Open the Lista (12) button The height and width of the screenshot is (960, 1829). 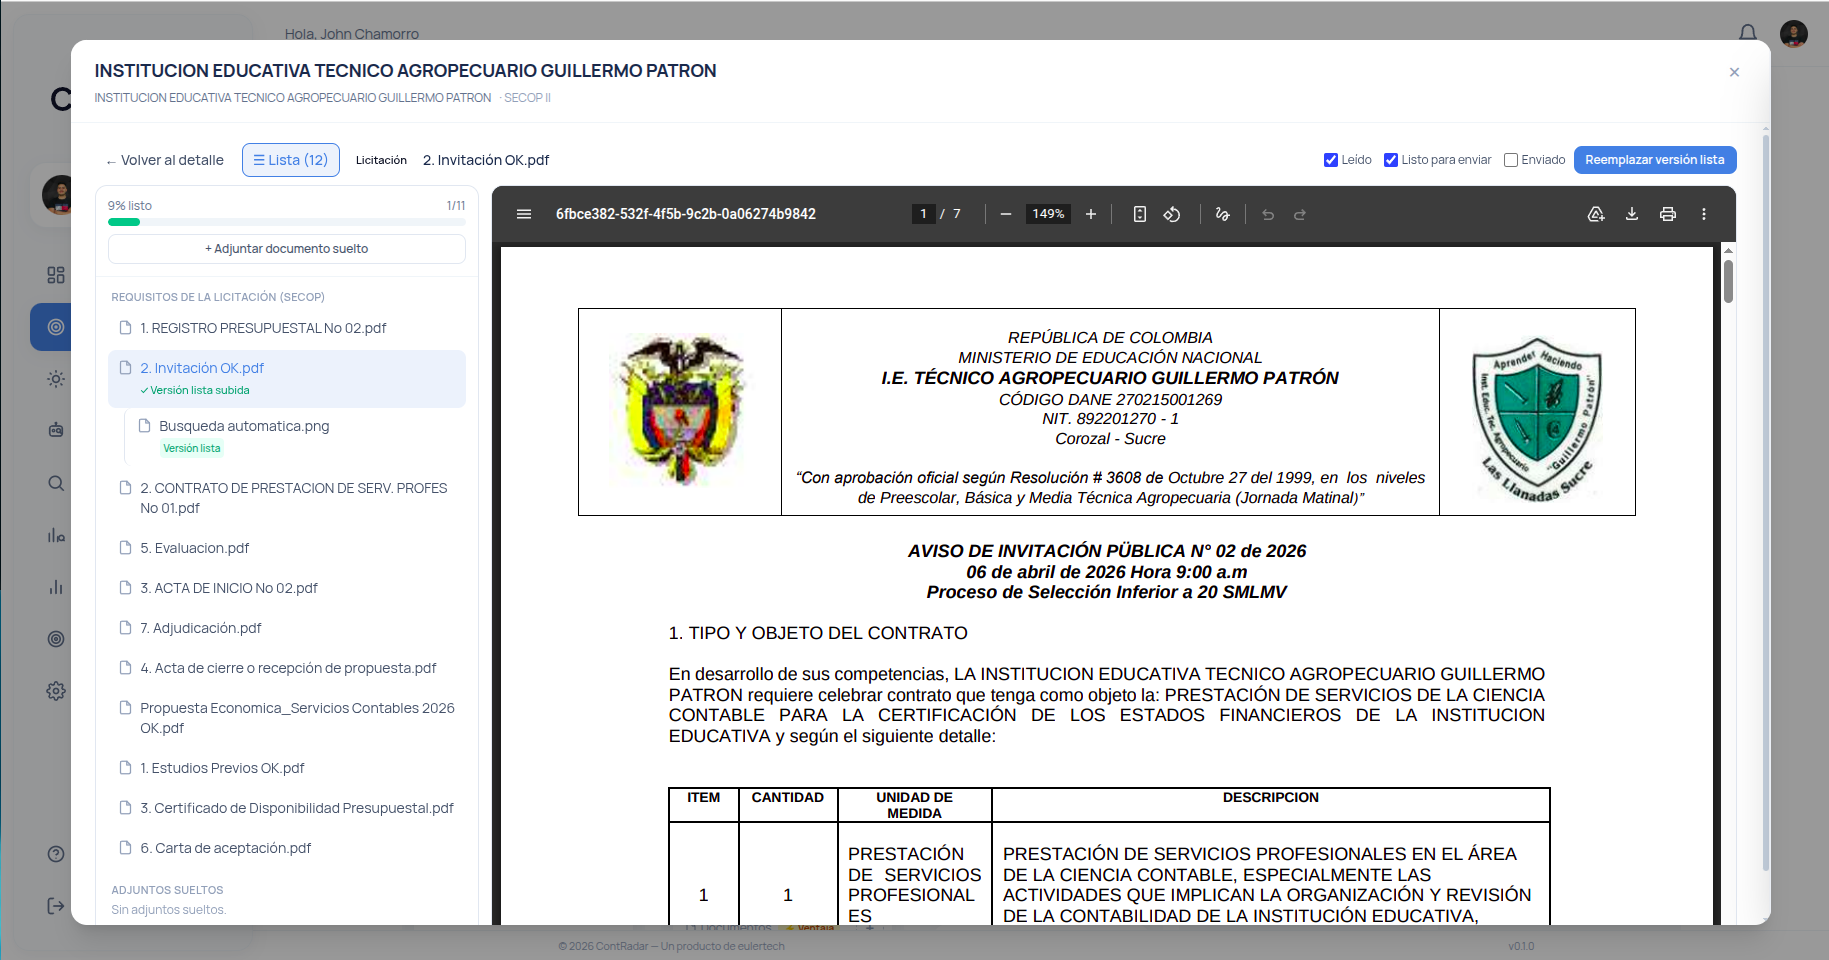click(291, 160)
